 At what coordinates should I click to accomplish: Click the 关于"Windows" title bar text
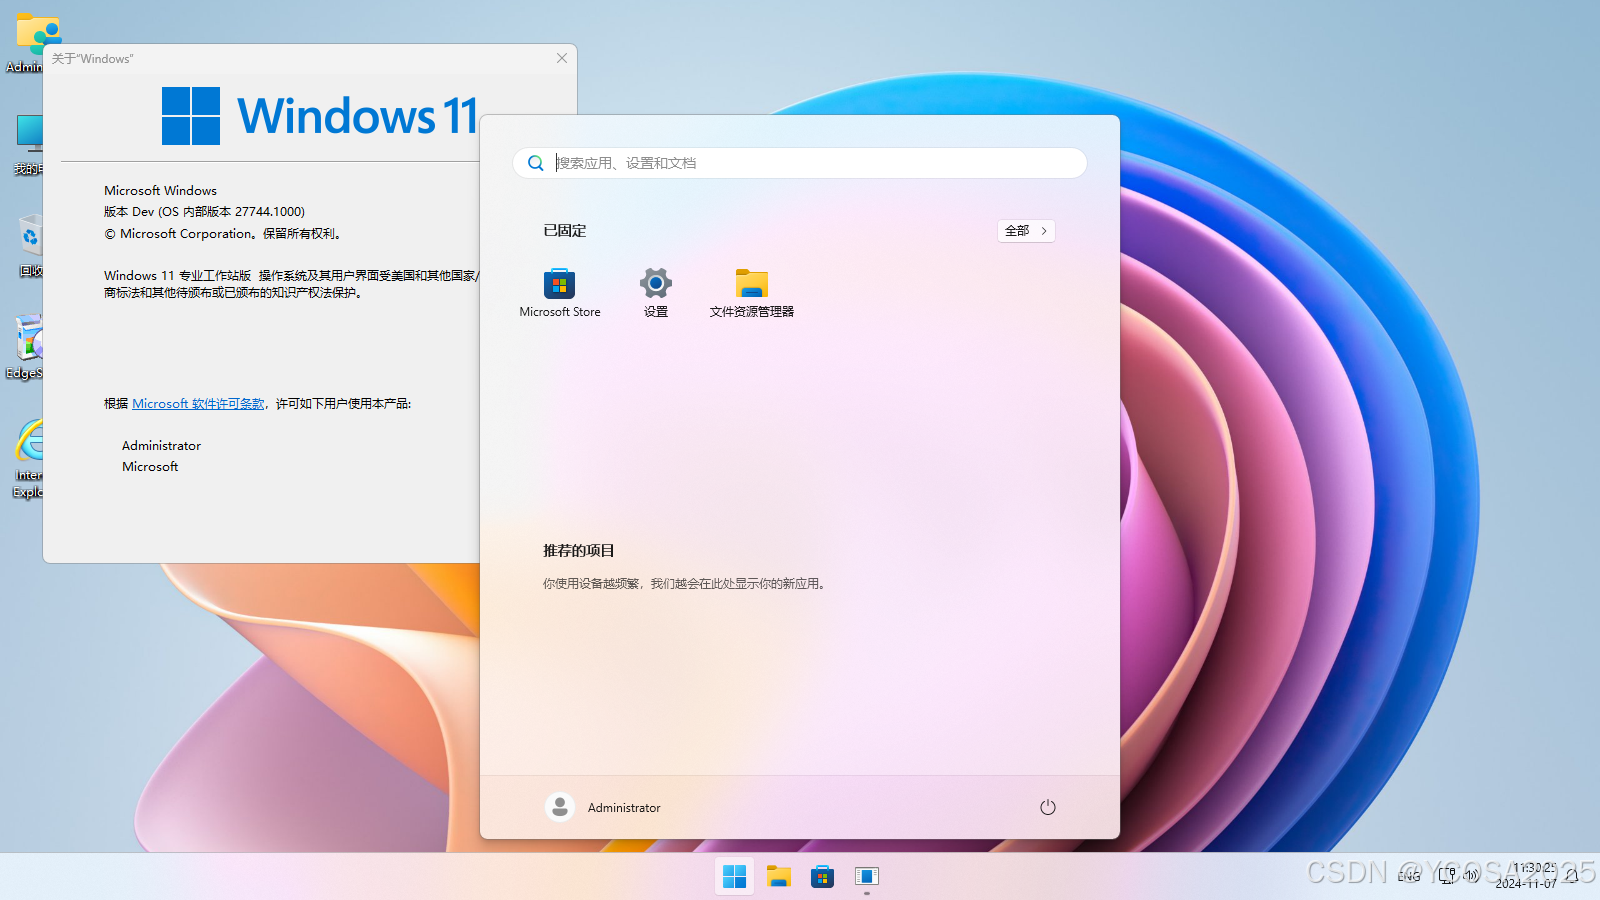93,59
